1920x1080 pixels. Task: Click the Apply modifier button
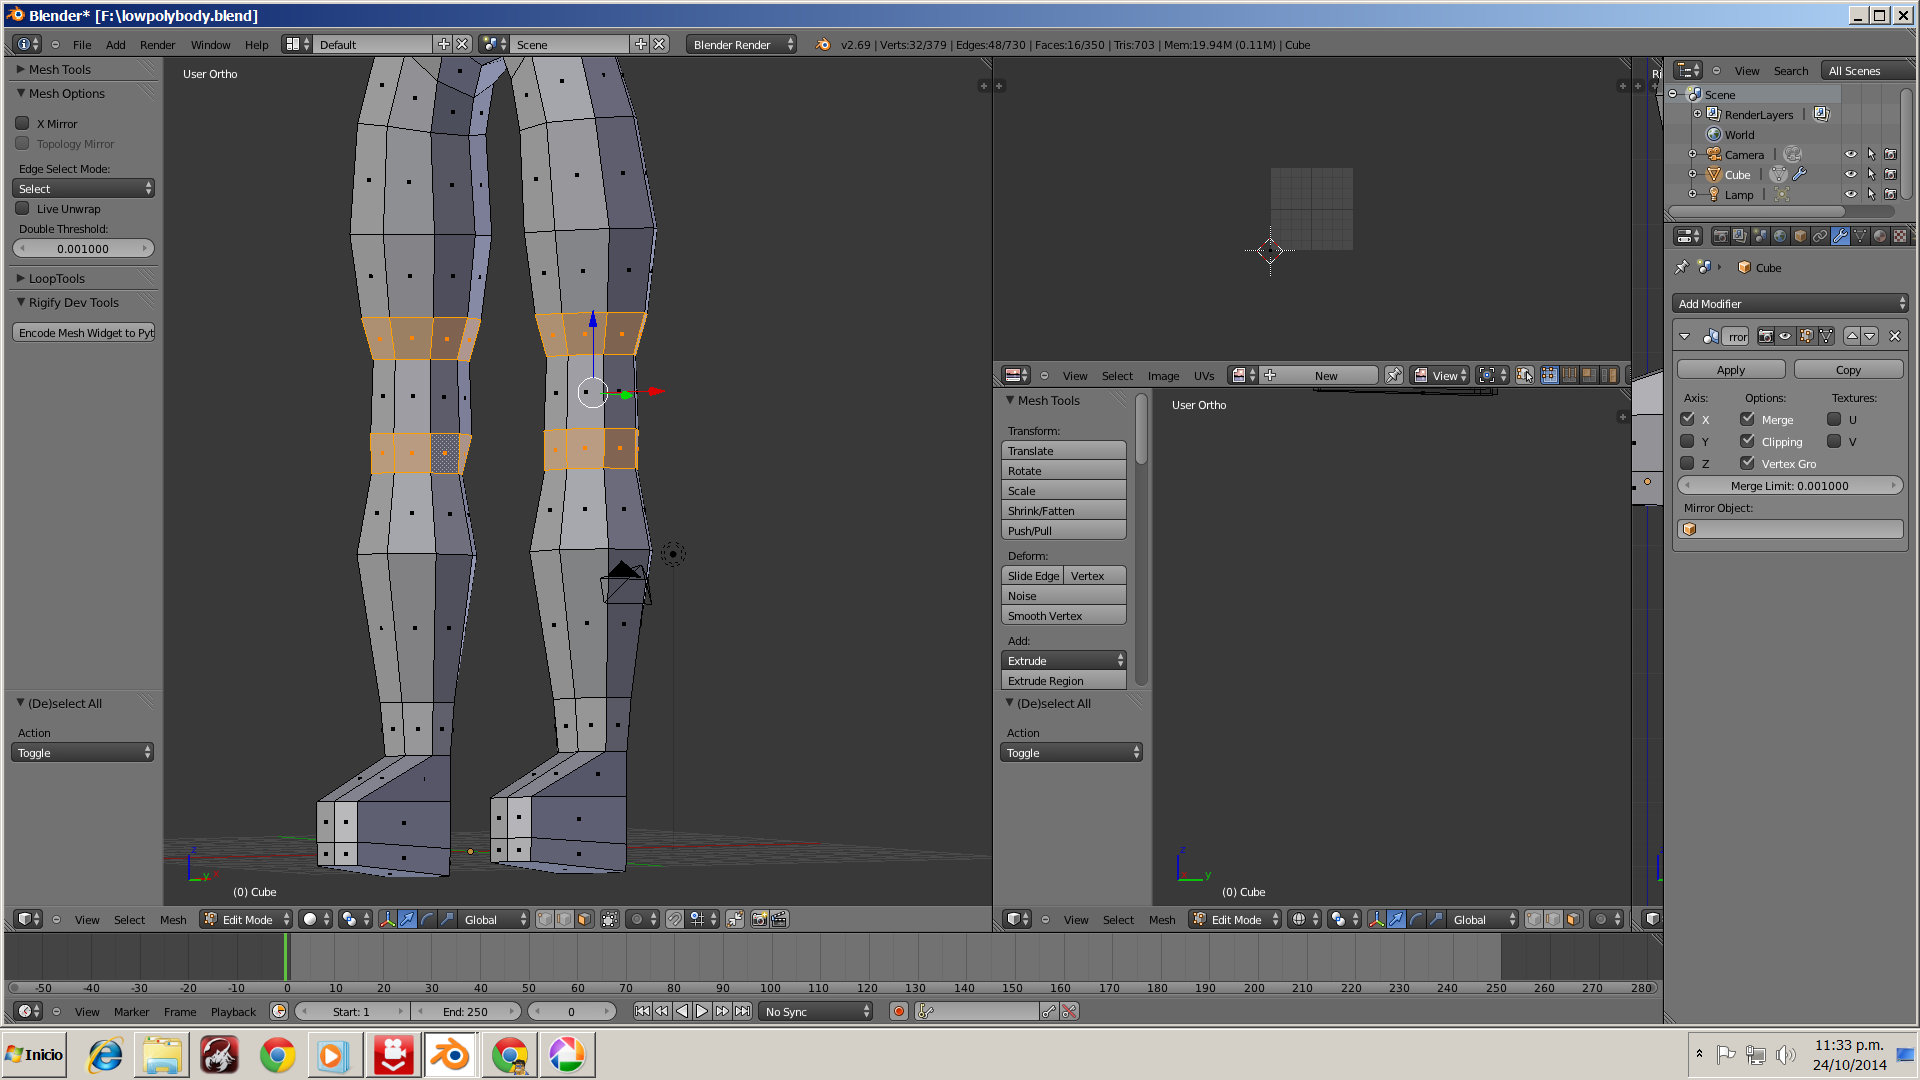[x=1730, y=369]
